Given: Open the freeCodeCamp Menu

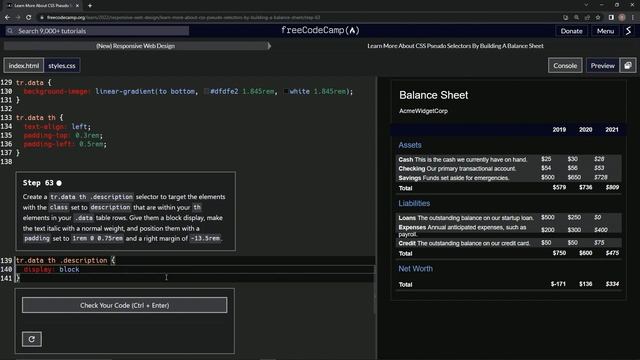Looking at the screenshot, I should coord(605,31).
